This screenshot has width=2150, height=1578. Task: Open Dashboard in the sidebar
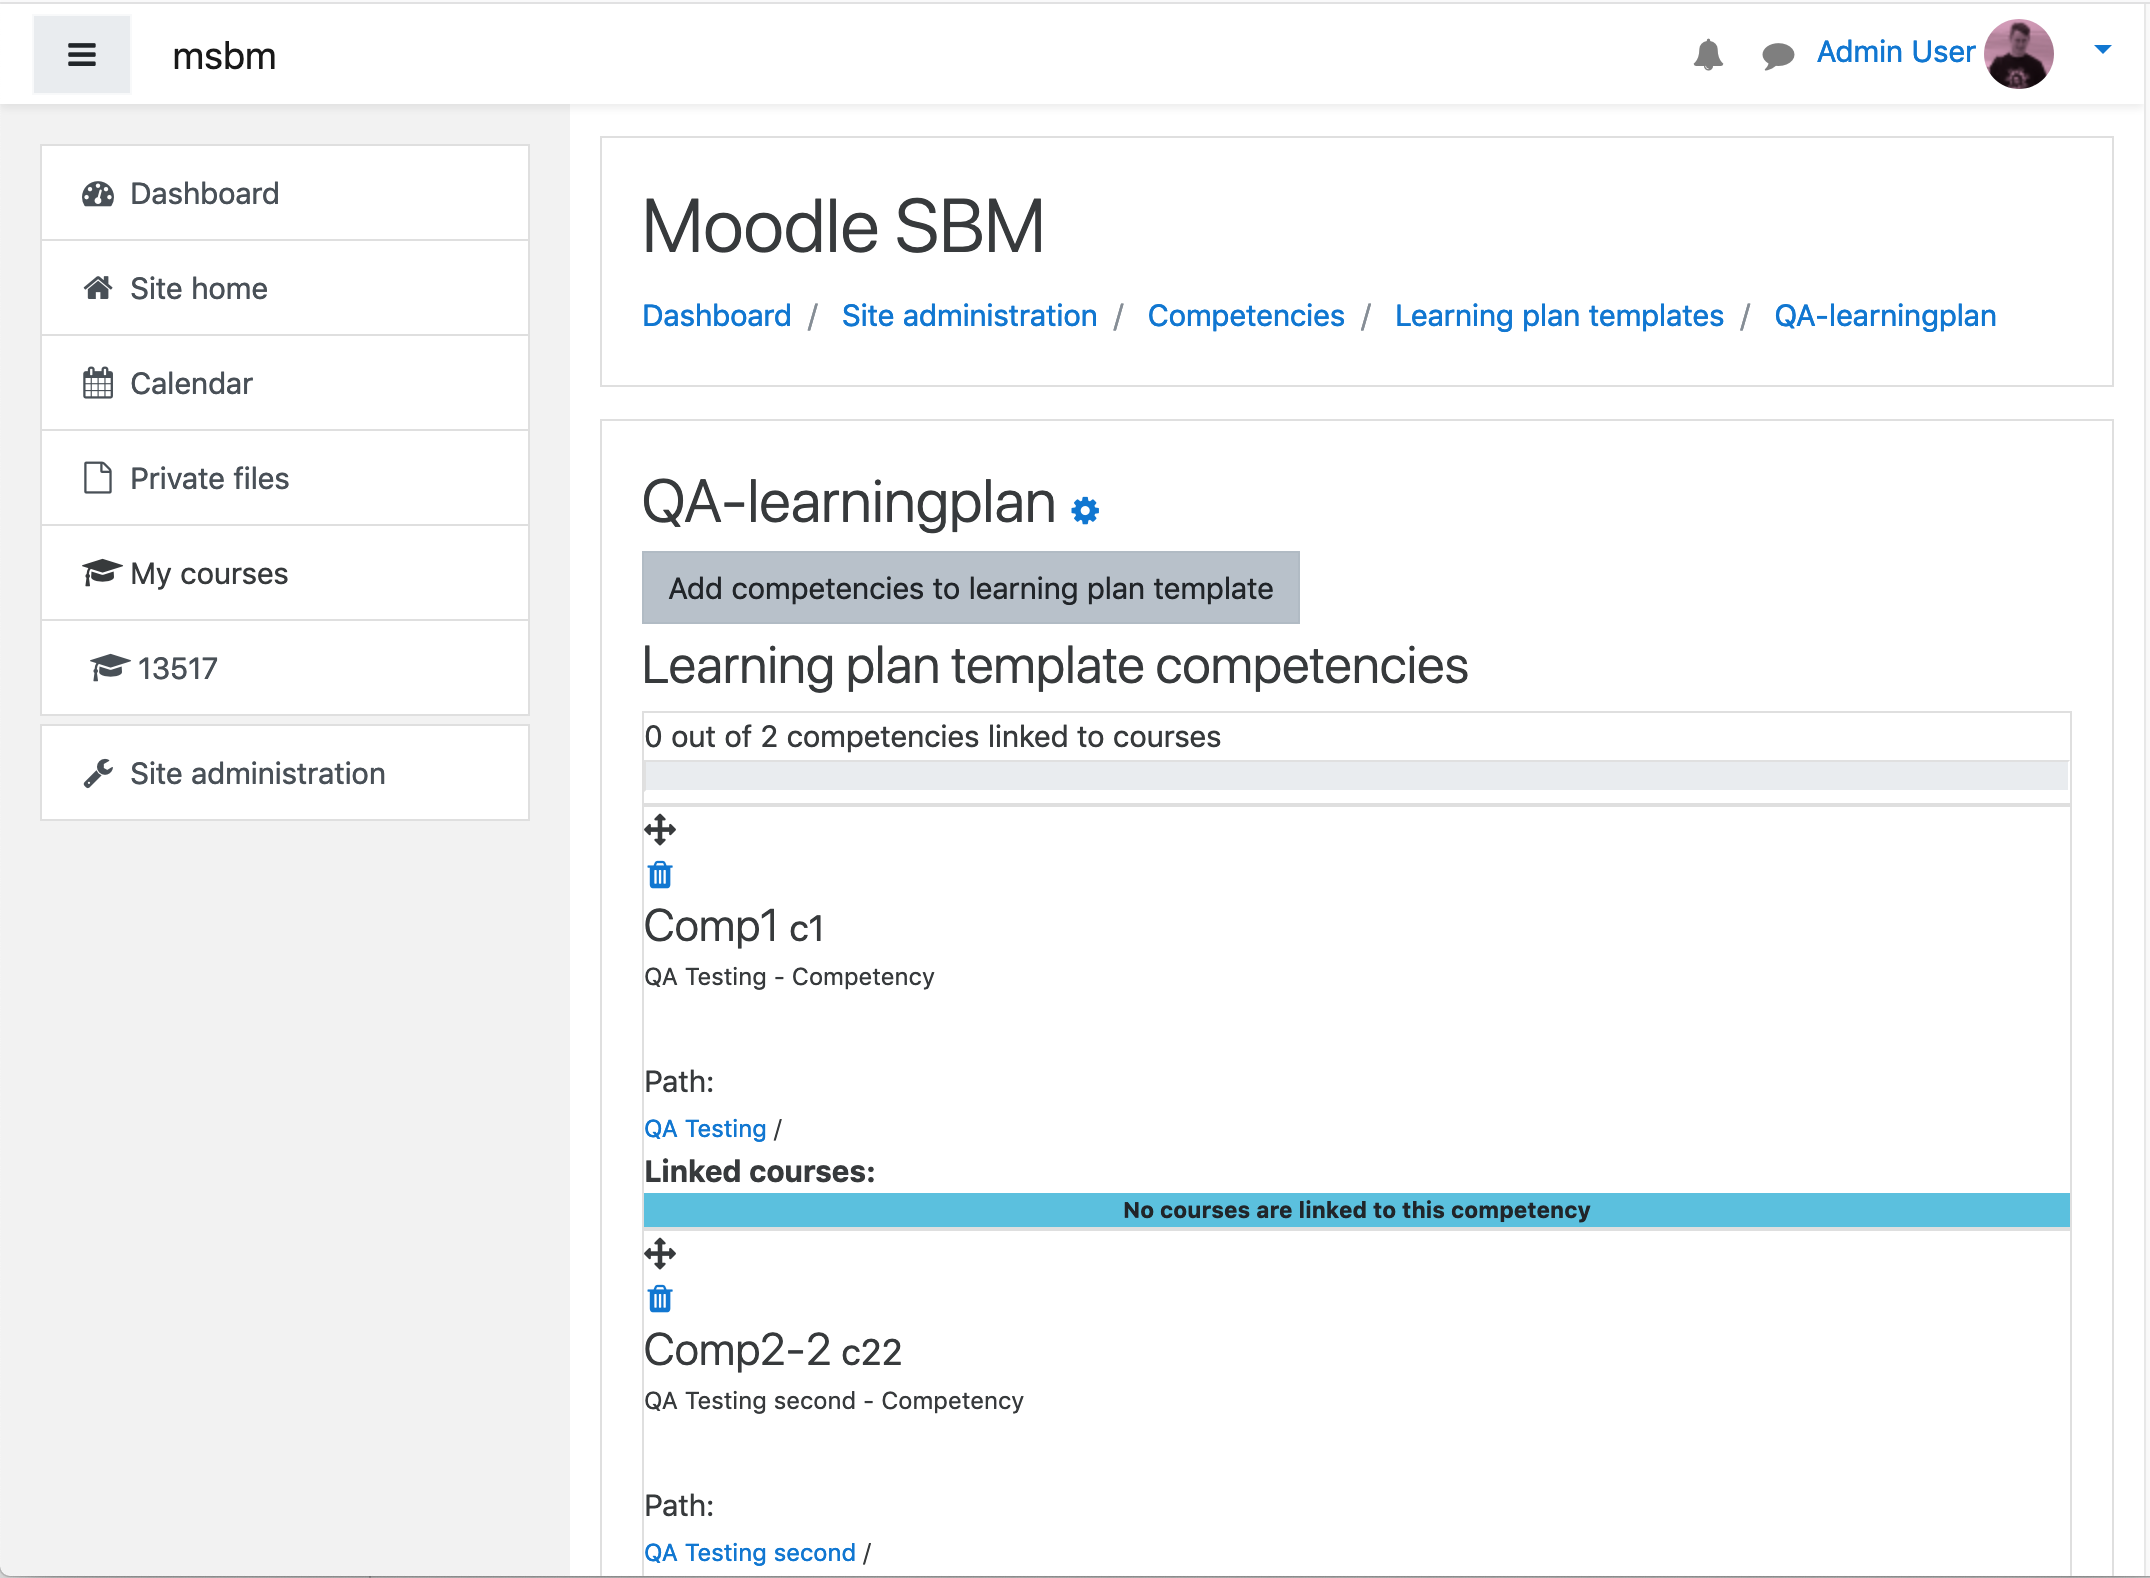click(285, 193)
